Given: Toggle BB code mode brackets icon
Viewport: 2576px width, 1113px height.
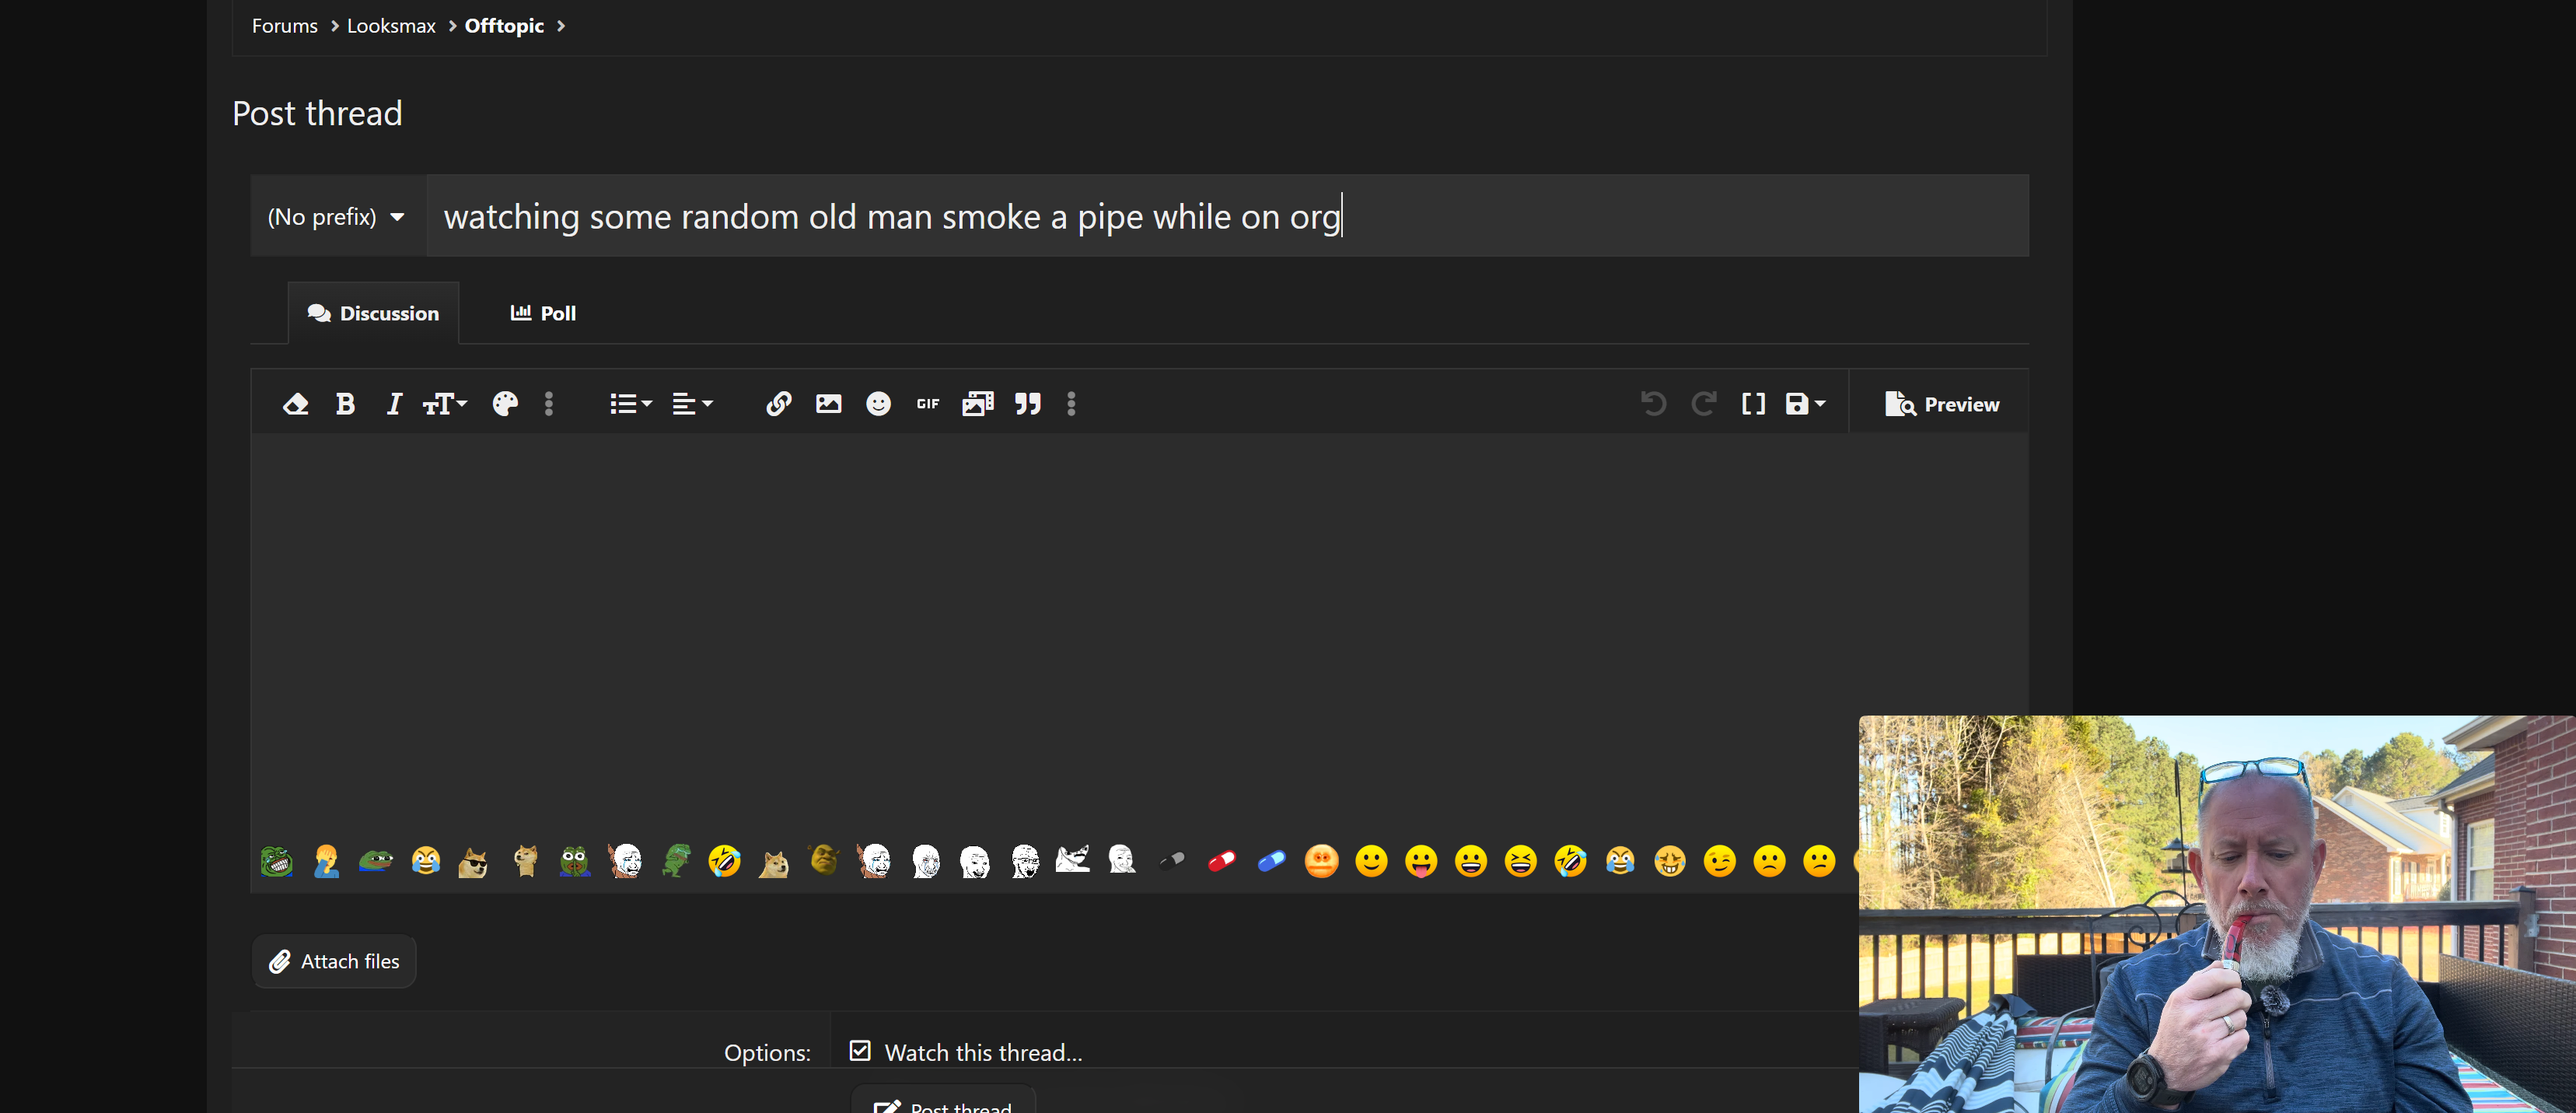Looking at the screenshot, I should point(1753,404).
